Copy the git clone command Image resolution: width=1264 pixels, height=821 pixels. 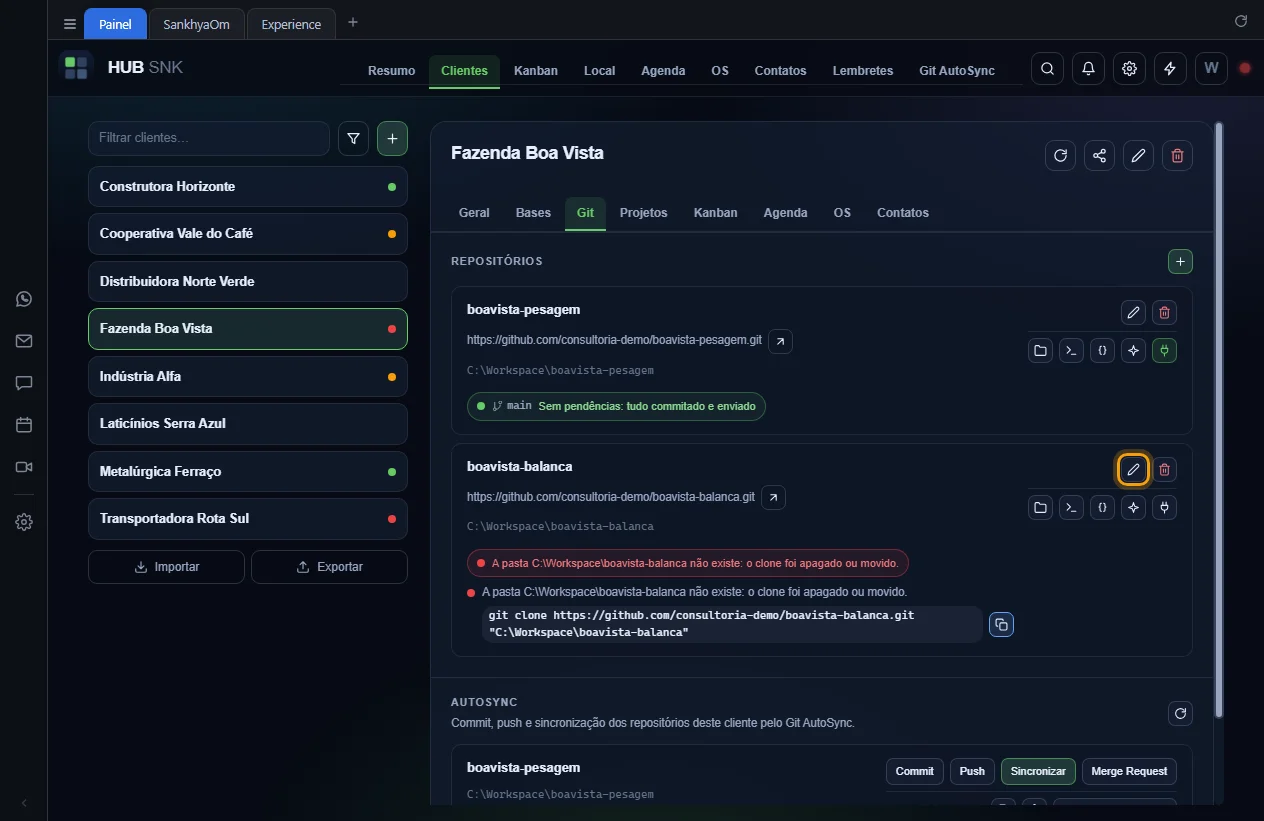[x=1001, y=624]
